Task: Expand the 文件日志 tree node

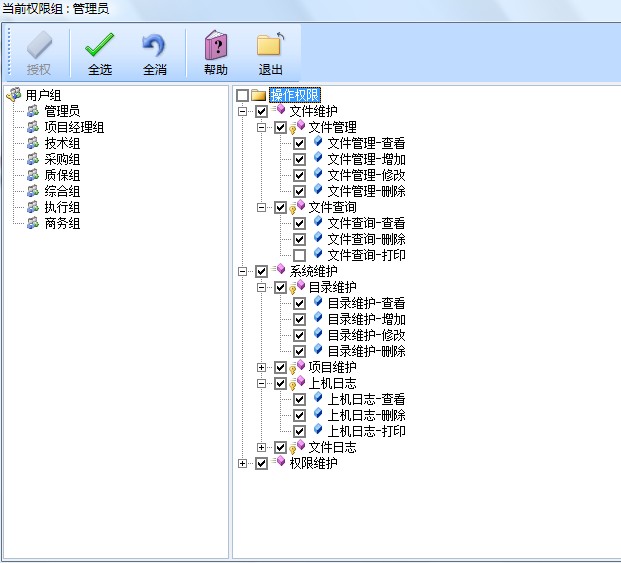Action: coord(261,447)
